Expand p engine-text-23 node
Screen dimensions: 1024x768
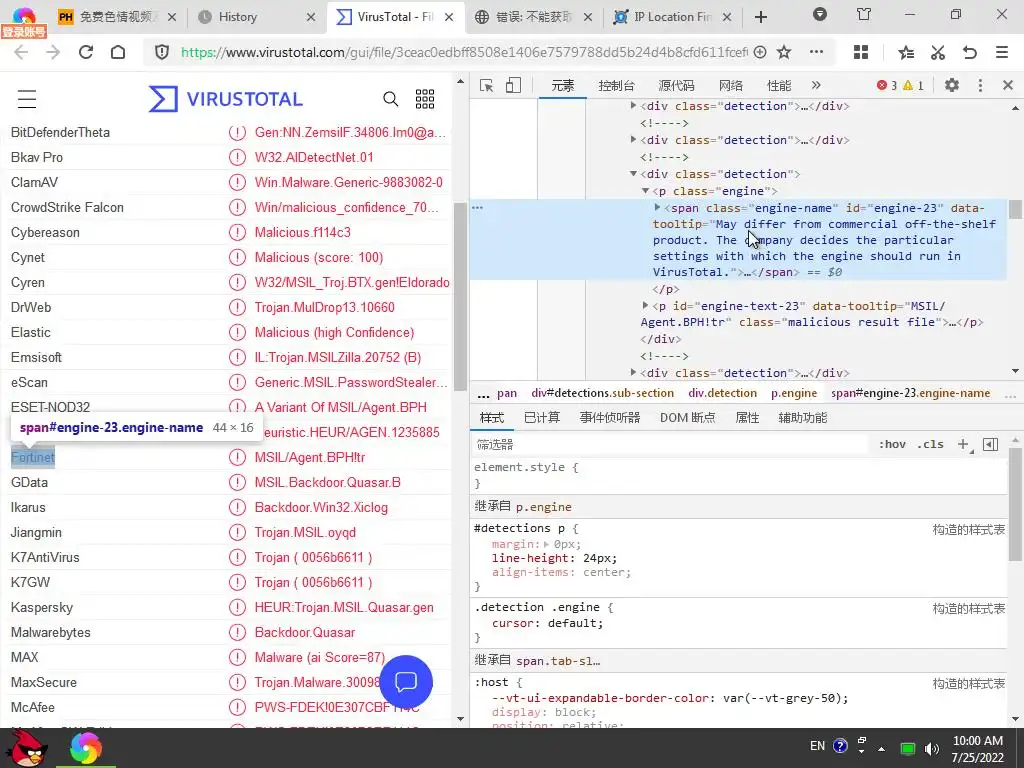click(x=645, y=305)
